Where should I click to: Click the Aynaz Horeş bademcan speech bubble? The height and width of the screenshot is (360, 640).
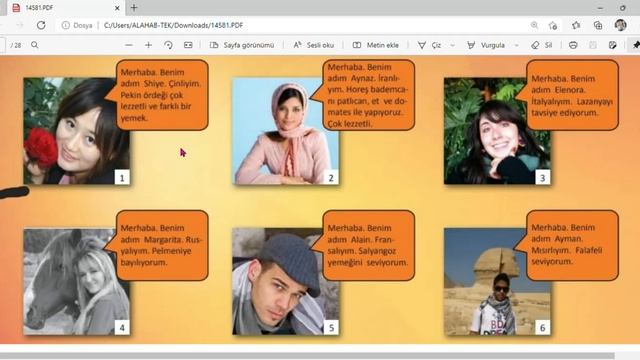pos(368,95)
